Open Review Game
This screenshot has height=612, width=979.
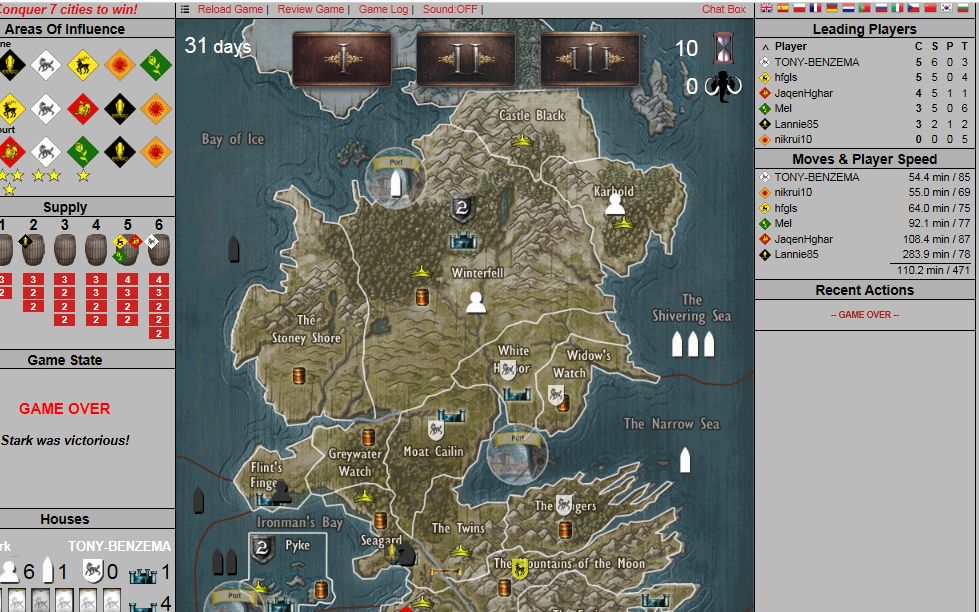point(311,9)
